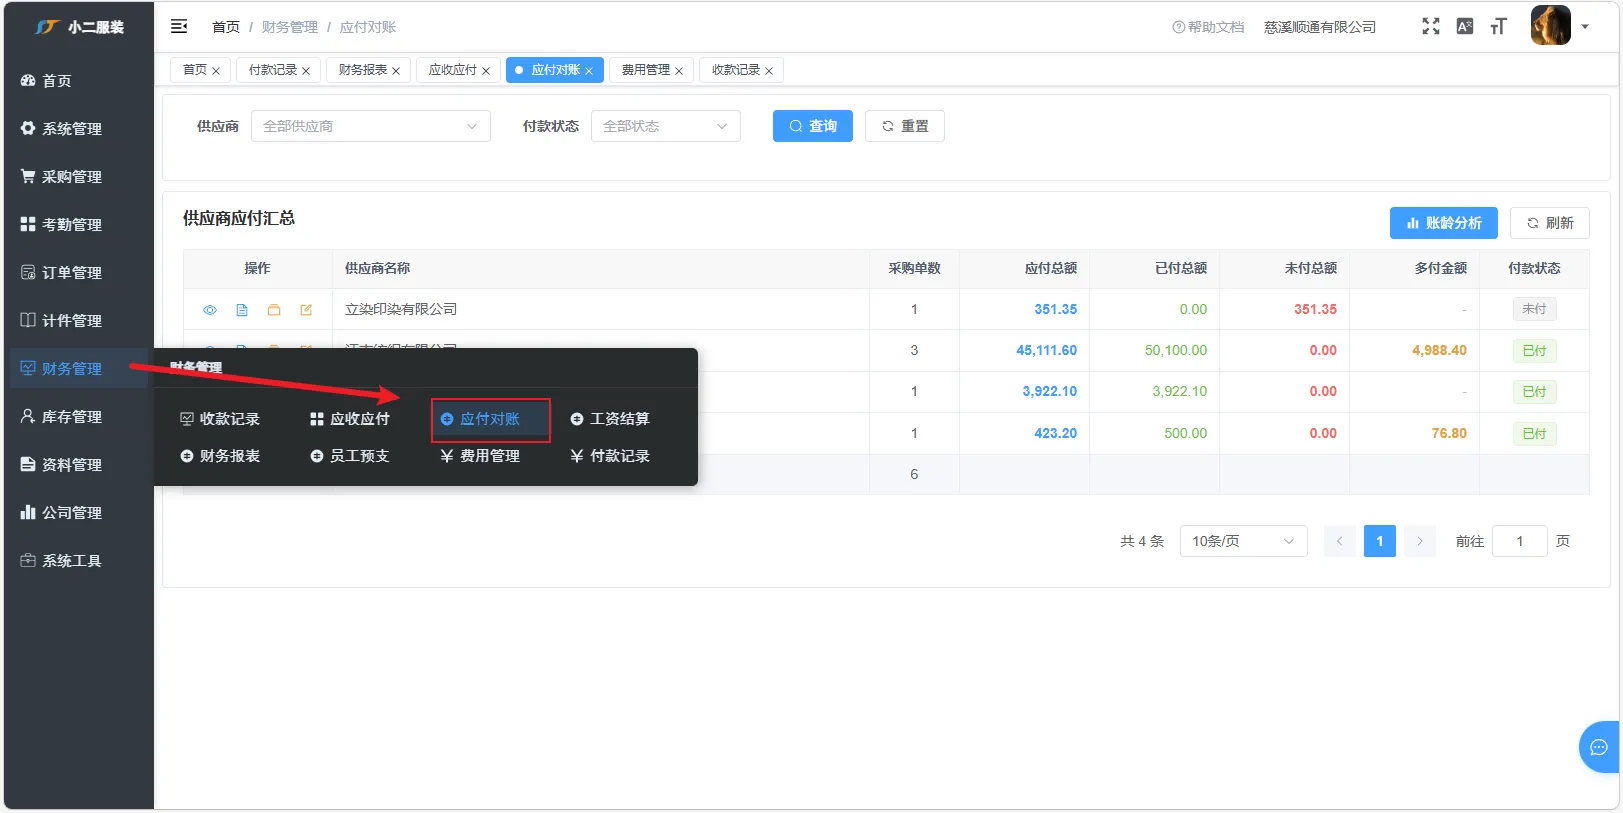Expand 系统工具 in the sidebar
The image size is (1623, 813).
(79, 561)
